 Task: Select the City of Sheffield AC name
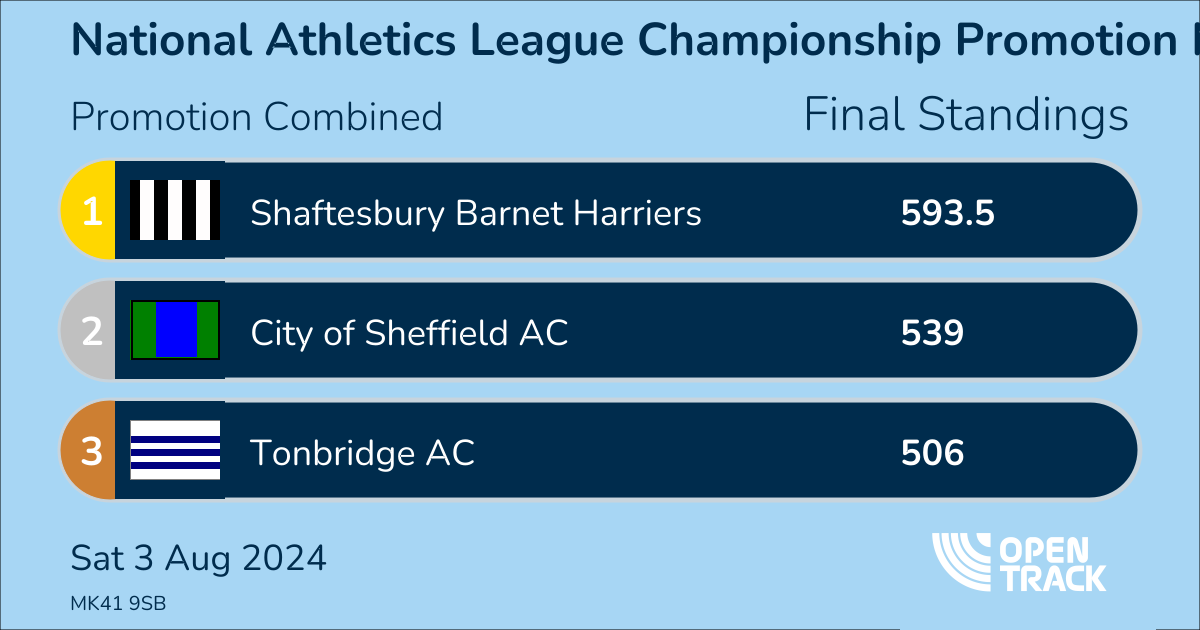point(409,332)
